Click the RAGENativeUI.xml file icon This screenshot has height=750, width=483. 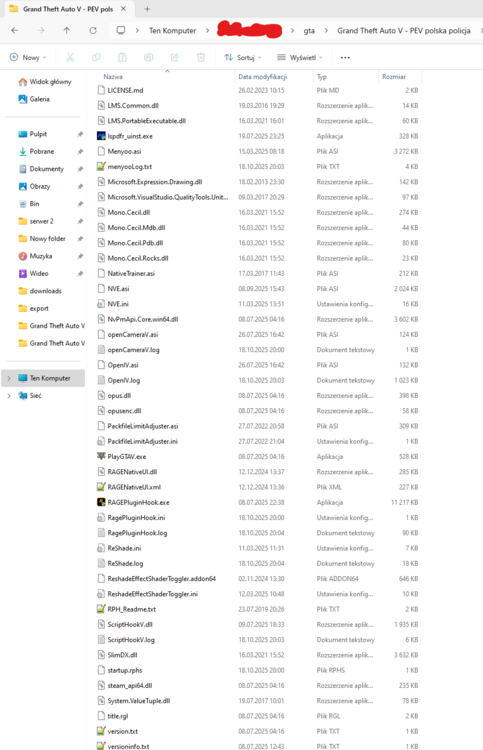(x=101, y=487)
